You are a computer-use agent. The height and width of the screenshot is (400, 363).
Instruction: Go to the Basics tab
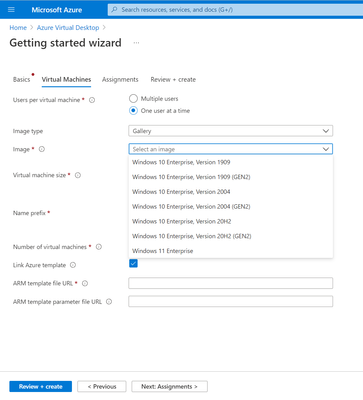21,80
